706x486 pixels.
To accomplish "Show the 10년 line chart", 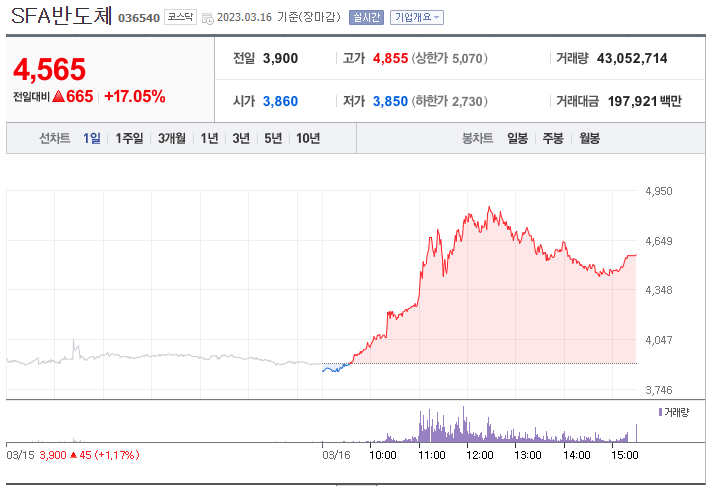I will (x=308, y=138).
